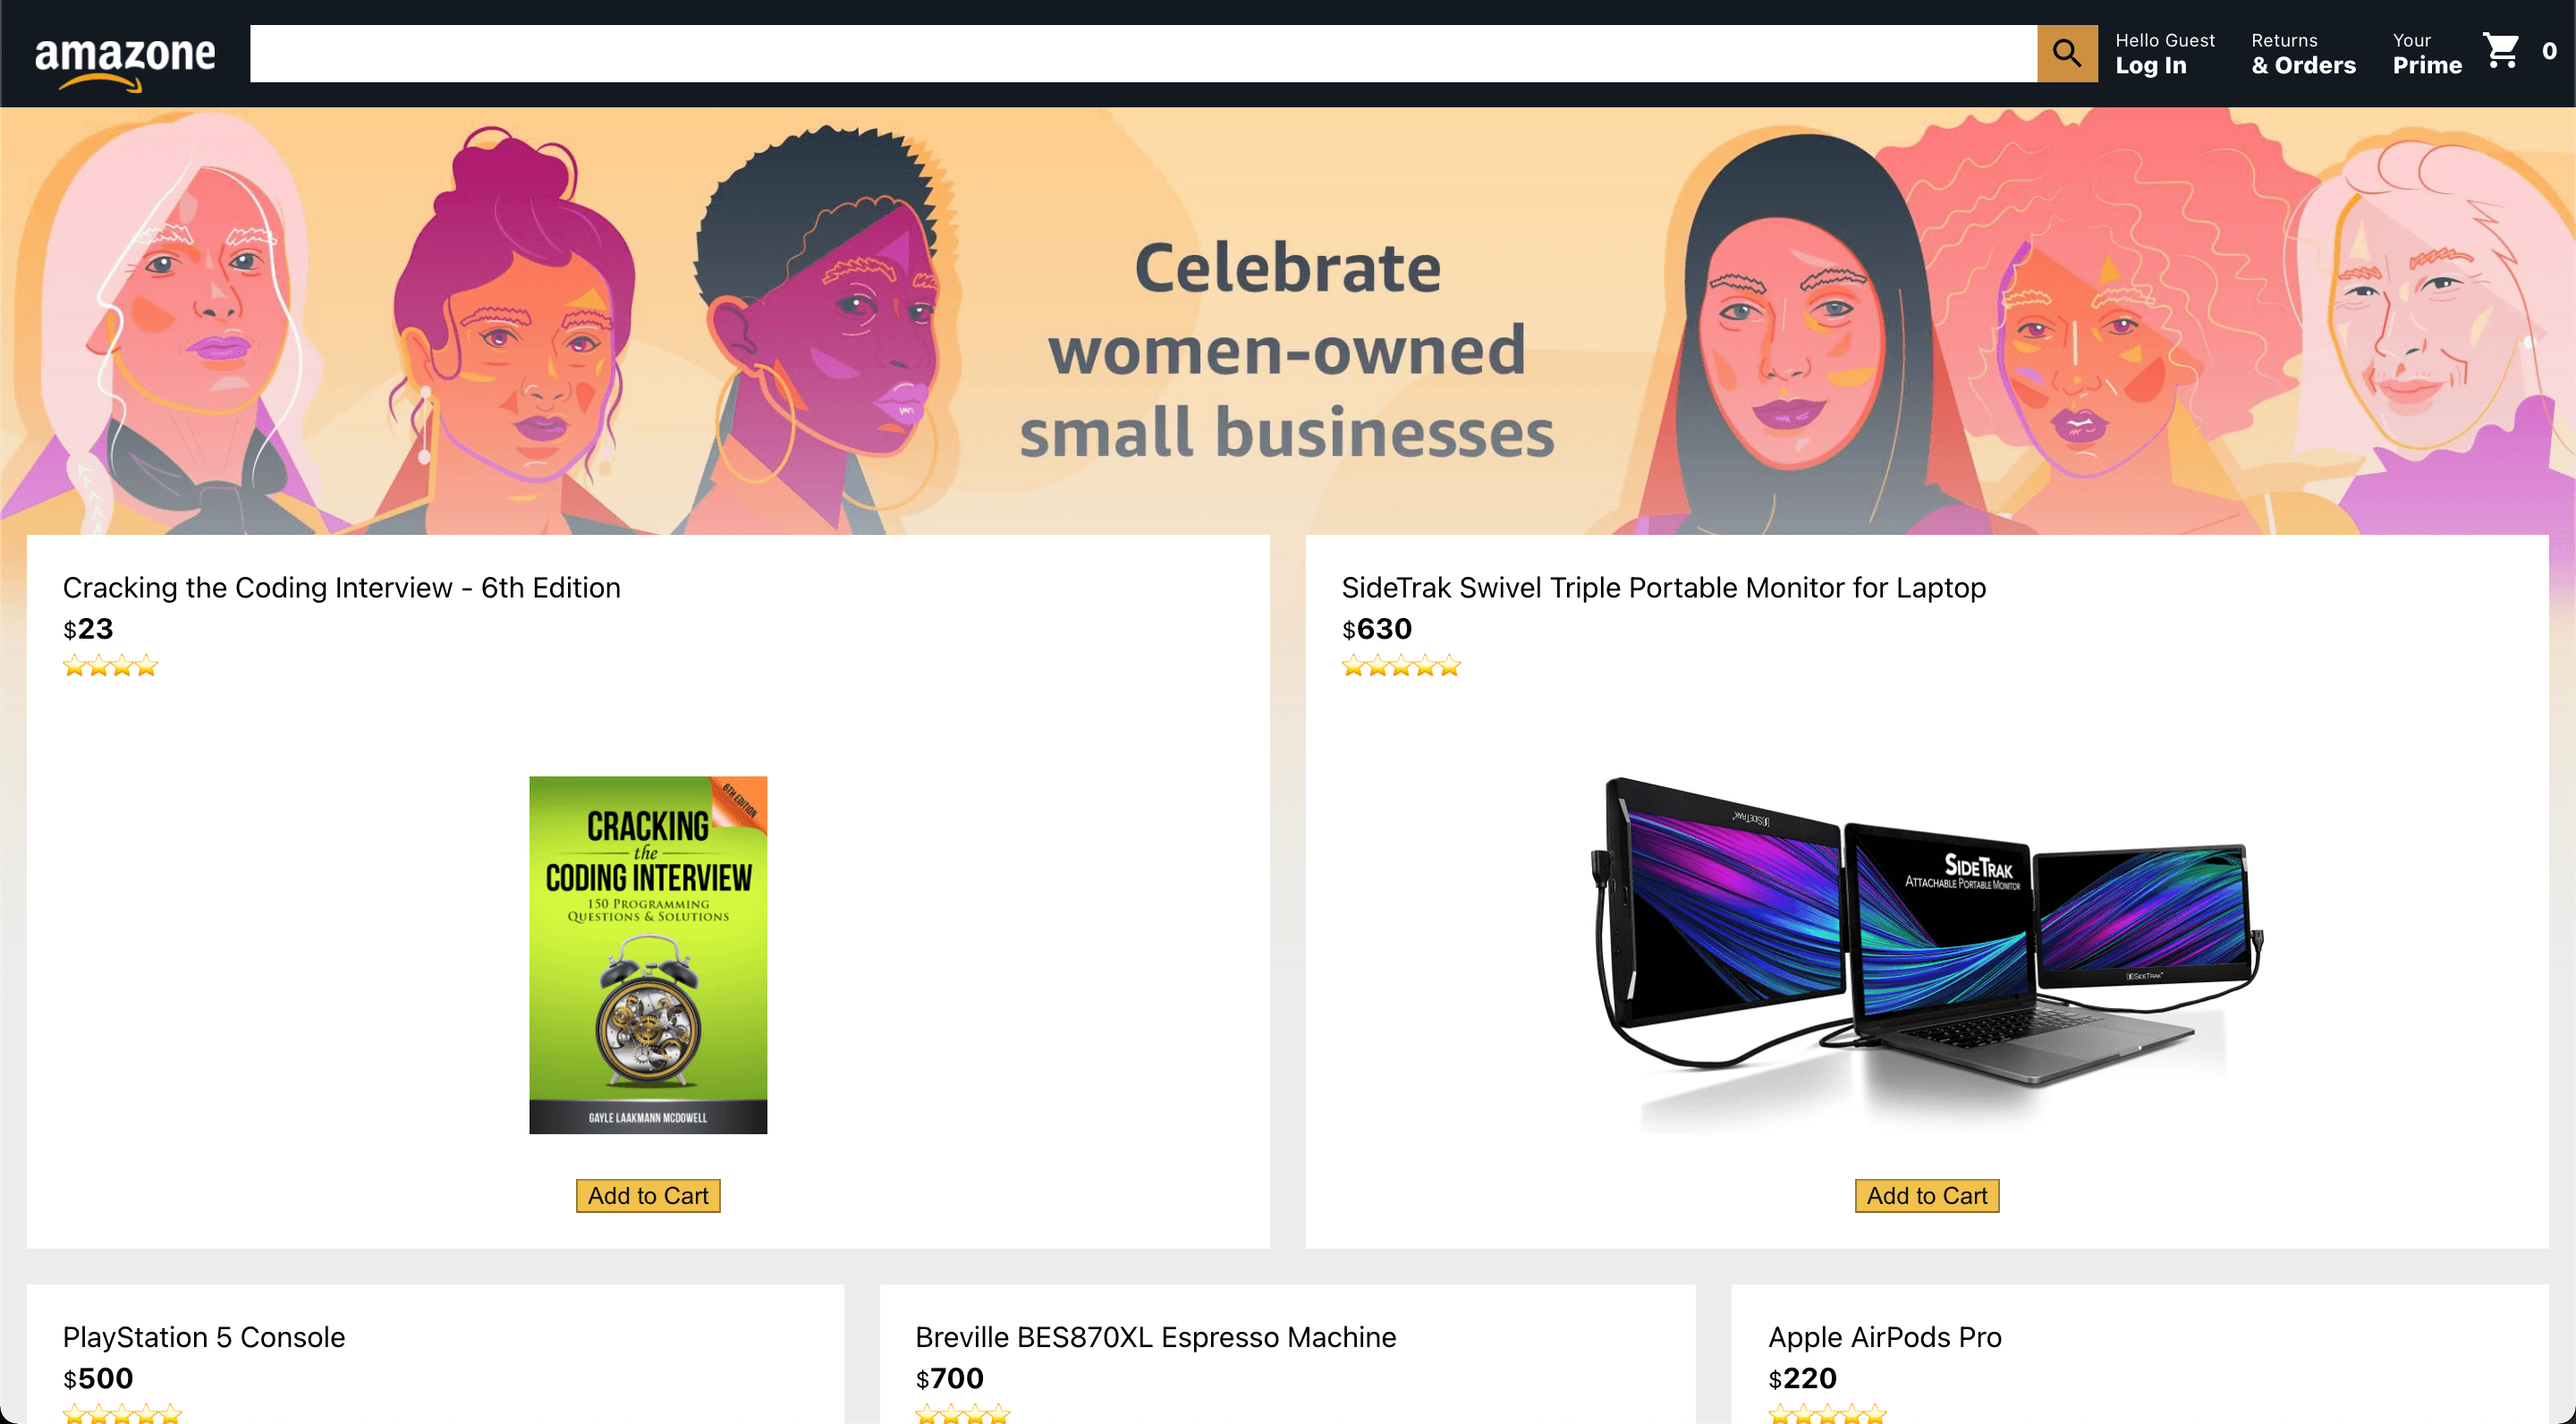This screenshot has height=1424, width=2576.
Task: Open the shopping cart icon
Action: point(2501,50)
